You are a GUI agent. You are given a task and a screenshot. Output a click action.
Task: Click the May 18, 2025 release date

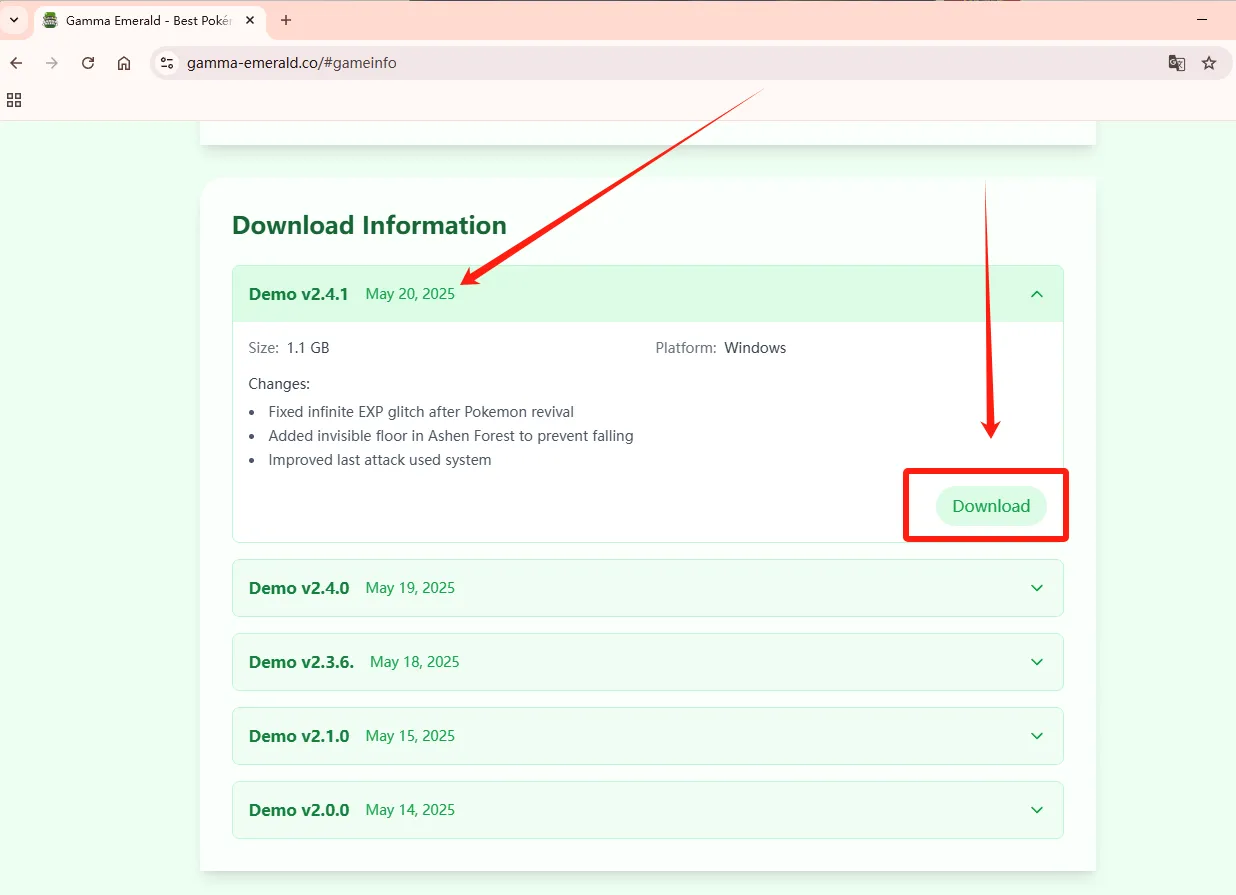(415, 662)
